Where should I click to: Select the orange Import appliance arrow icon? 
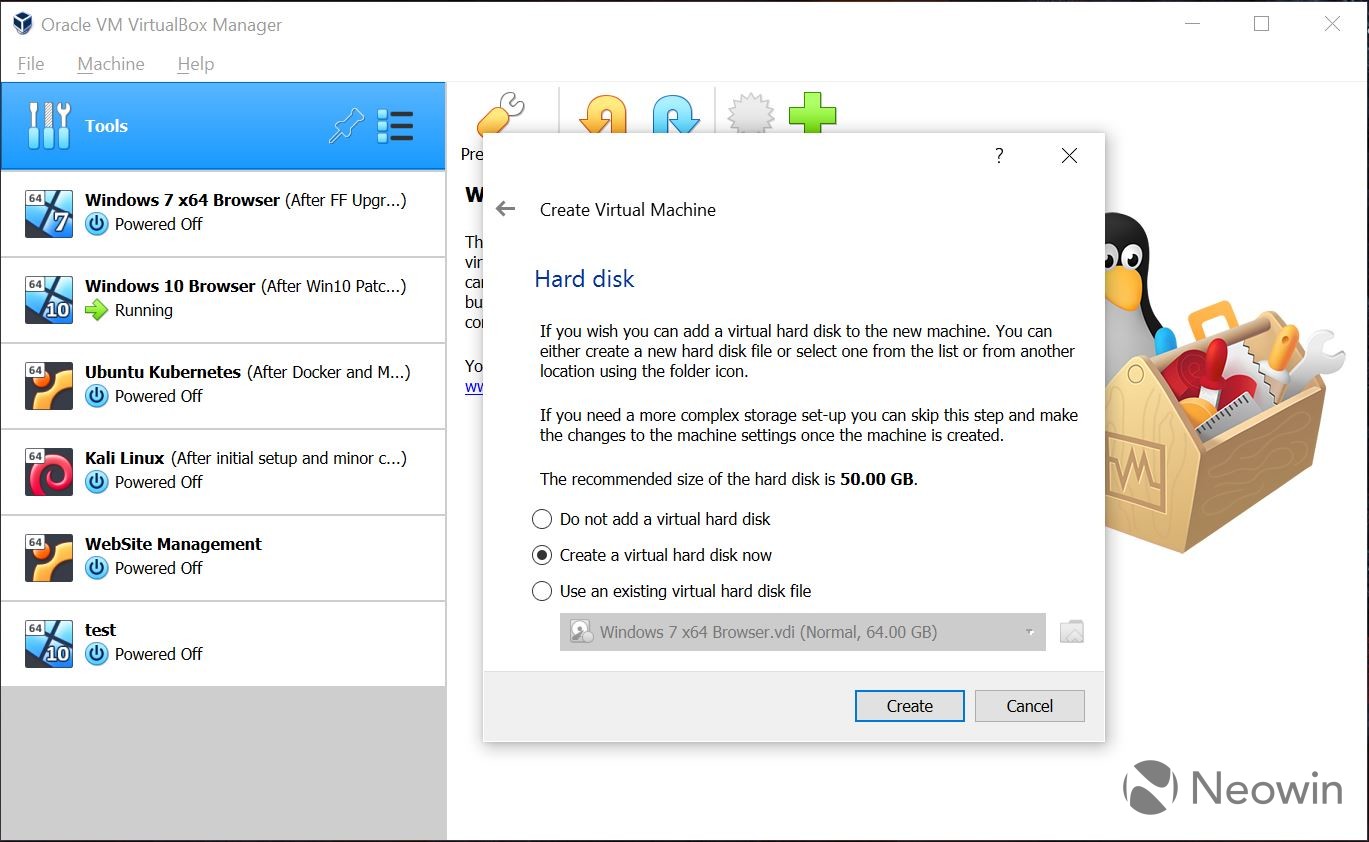[605, 112]
